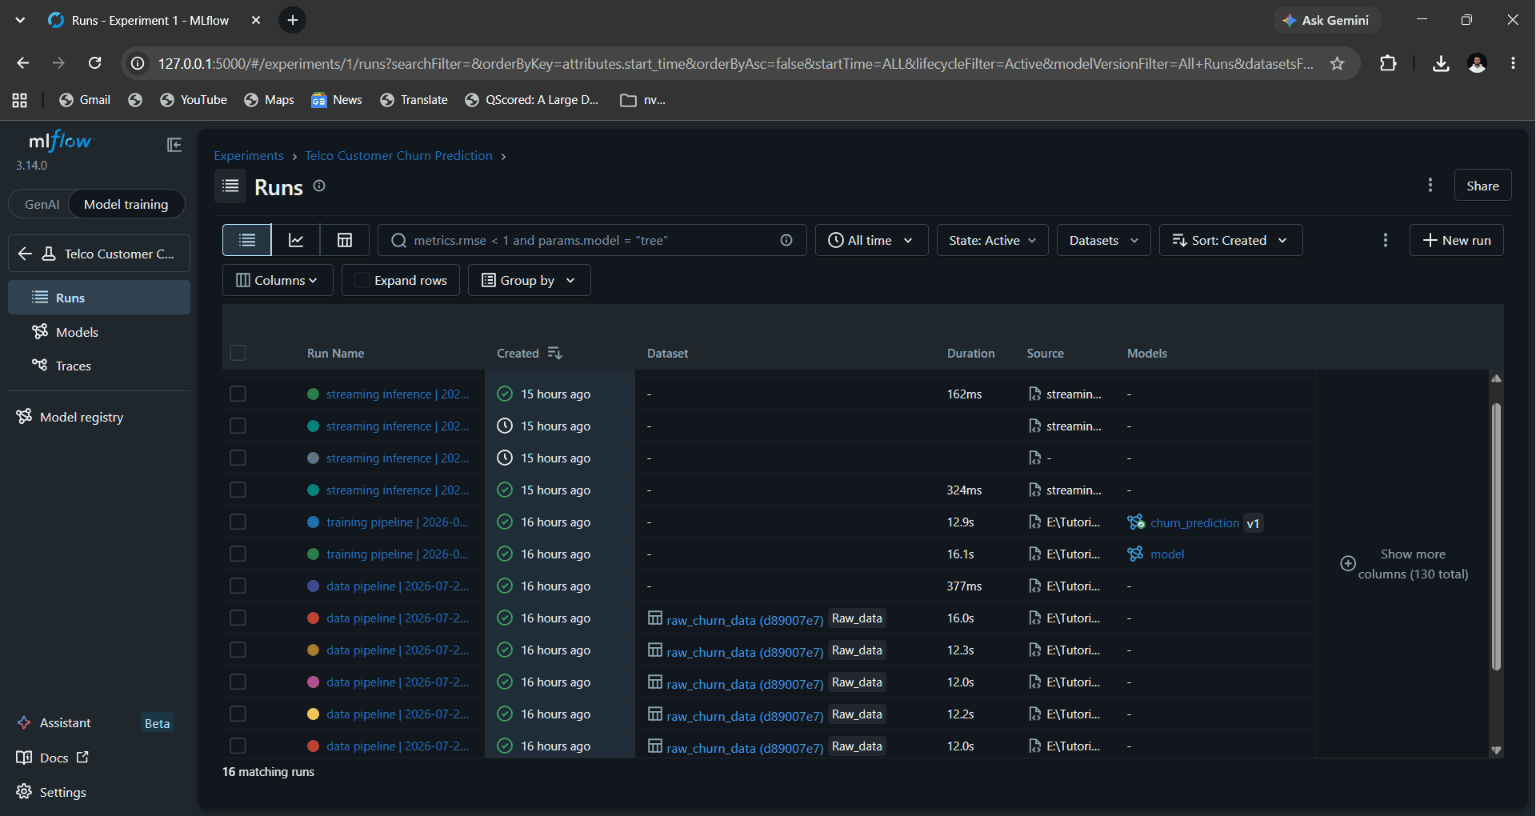Viewport: 1536px width, 816px height.
Task: Open the Google apps grid in bookmarks bar
Action: pyautogui.click(x=19, y=100)
